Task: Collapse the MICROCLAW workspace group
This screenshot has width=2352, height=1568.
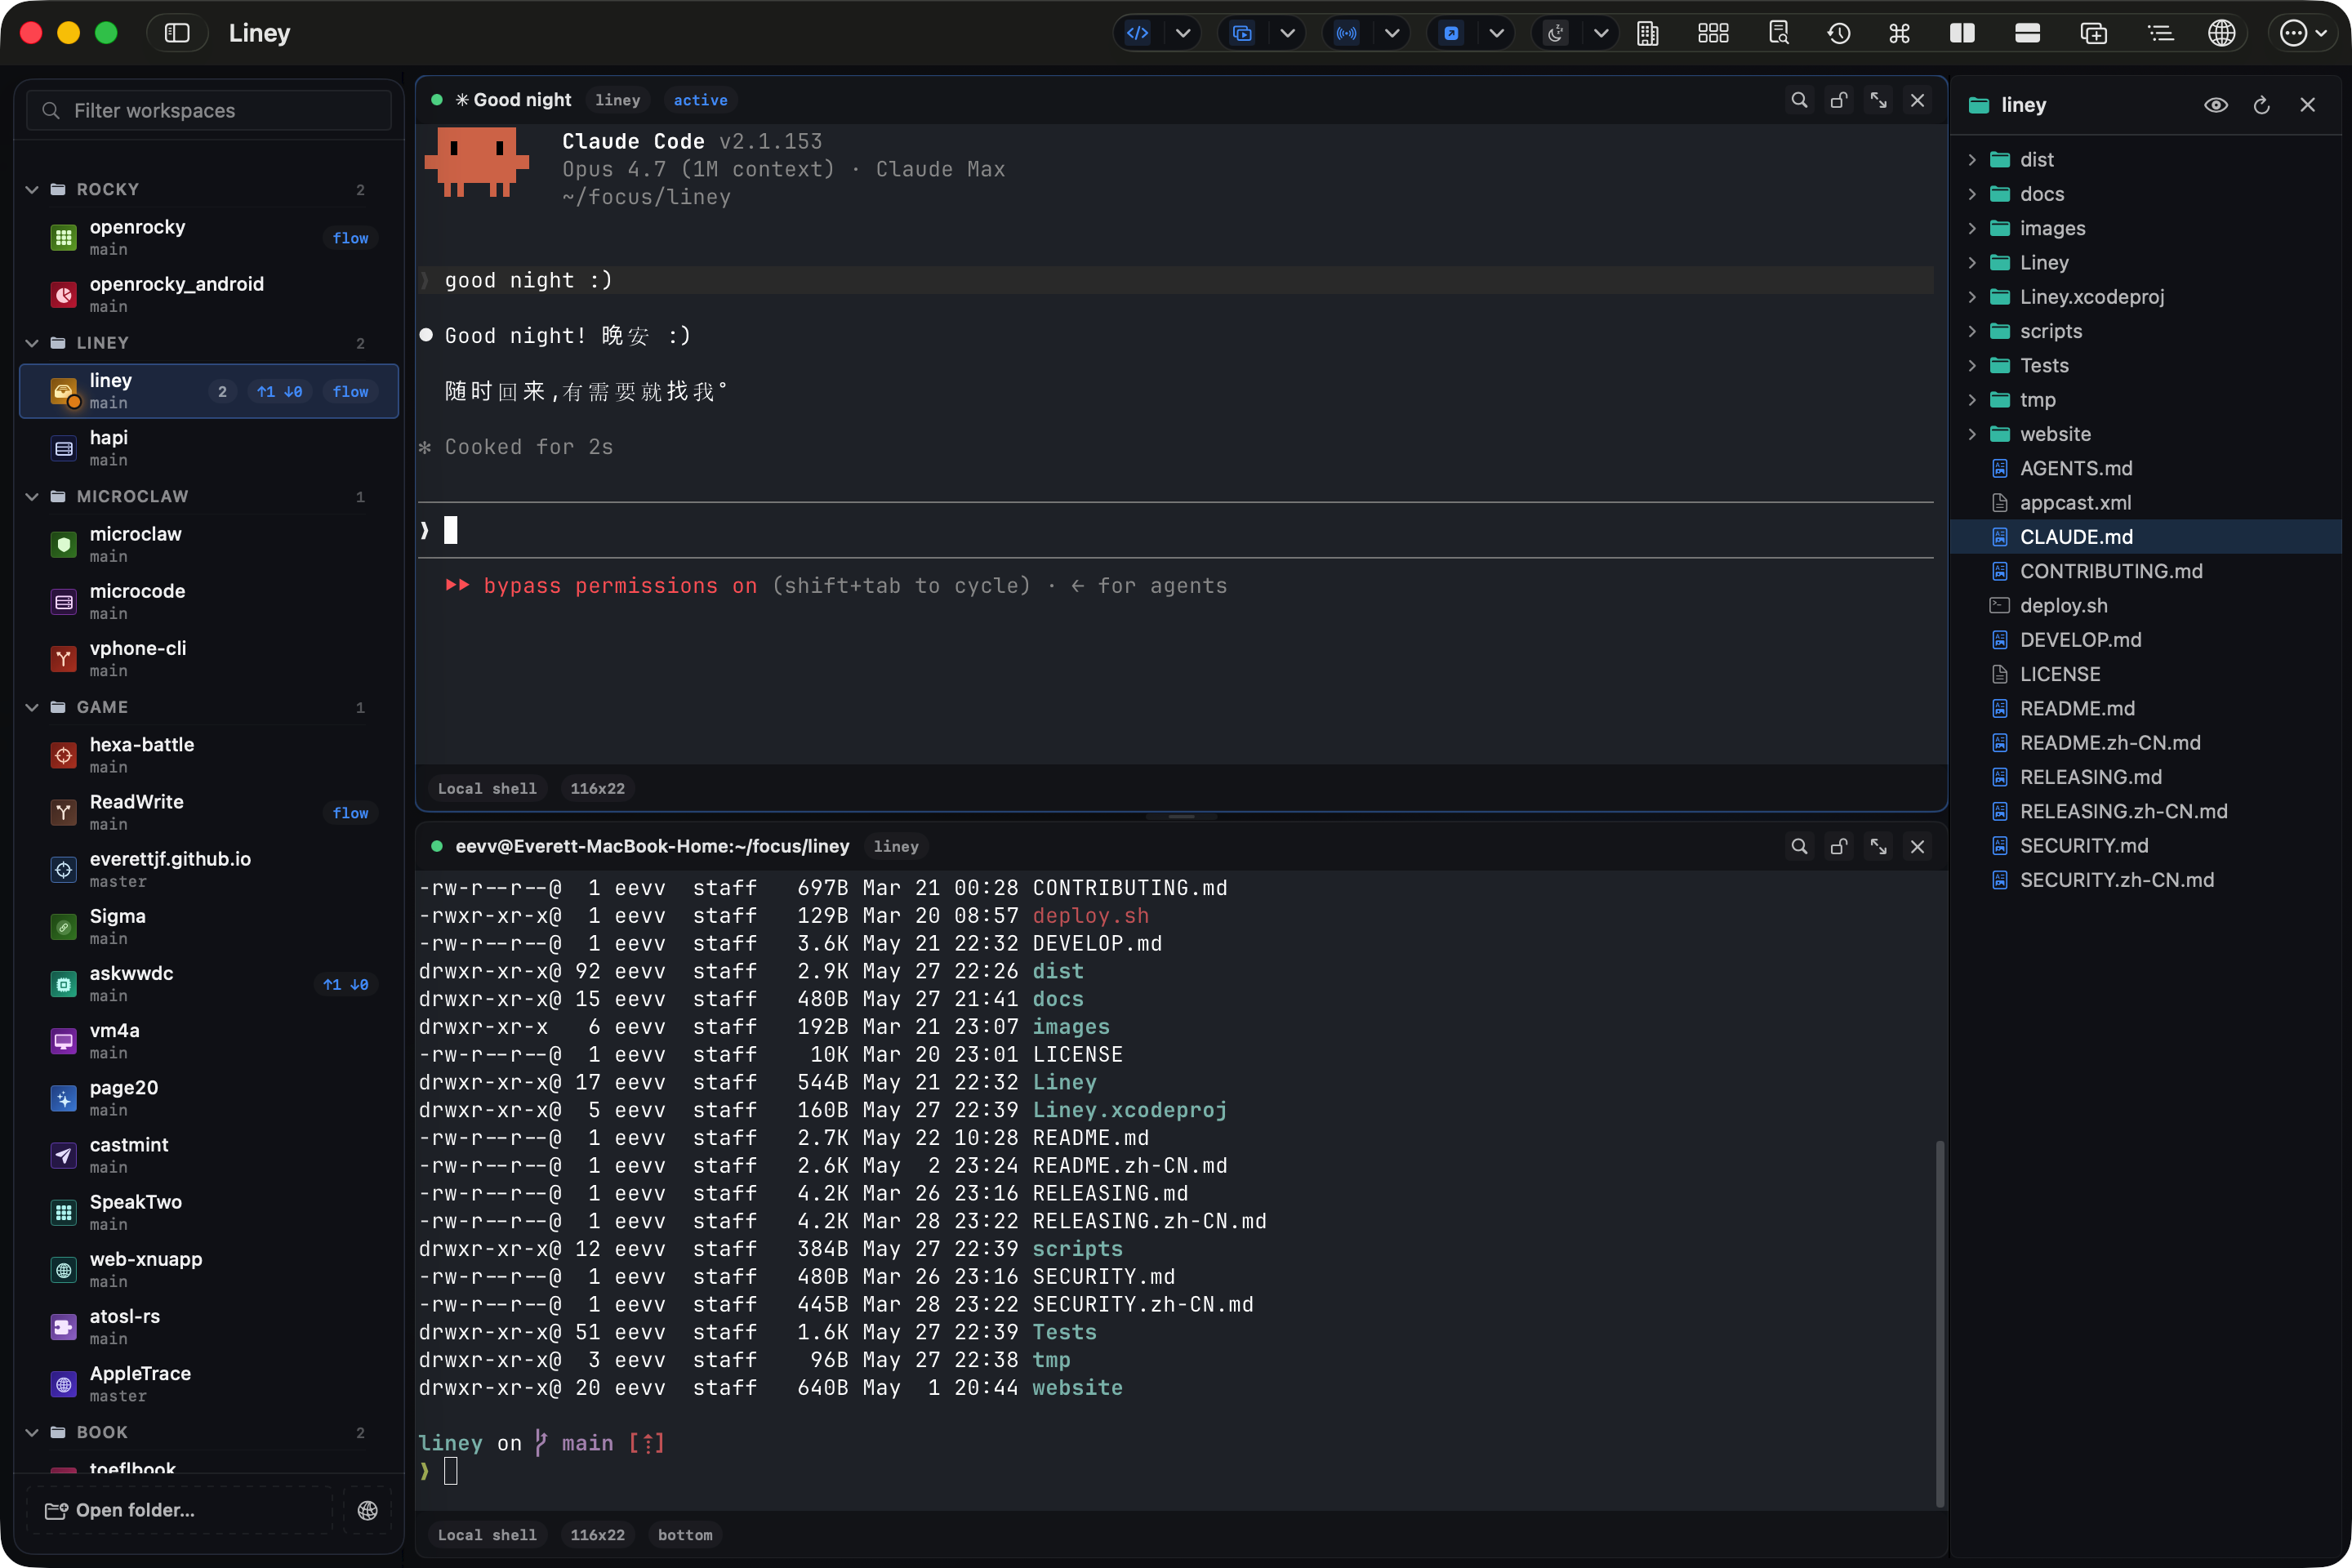Action: [32, 496]
